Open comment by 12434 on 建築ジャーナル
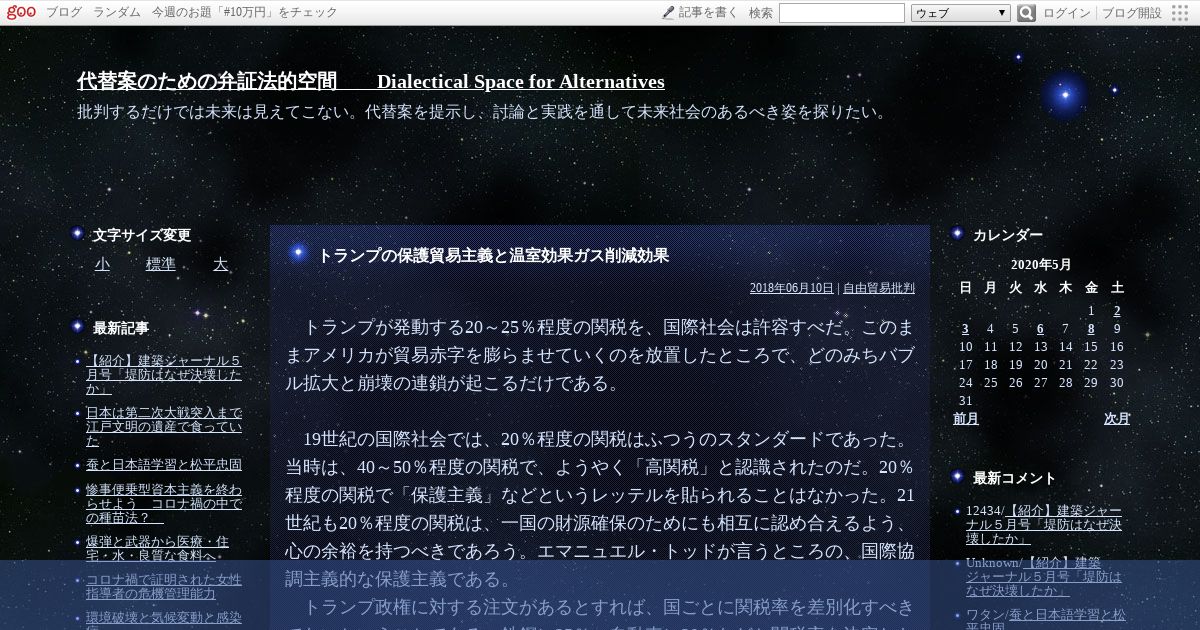The width and height of the screenshot is (1200, 630). (1043, 524)
